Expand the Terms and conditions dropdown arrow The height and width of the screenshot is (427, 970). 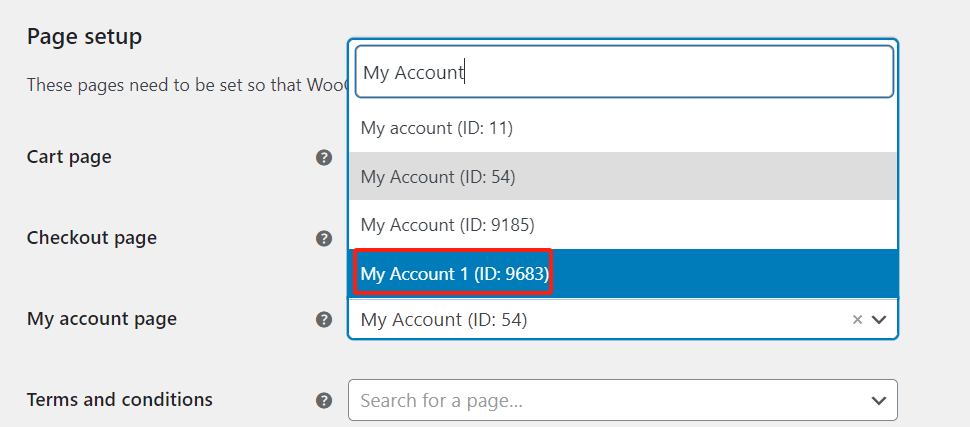click(x=879, y=400)
